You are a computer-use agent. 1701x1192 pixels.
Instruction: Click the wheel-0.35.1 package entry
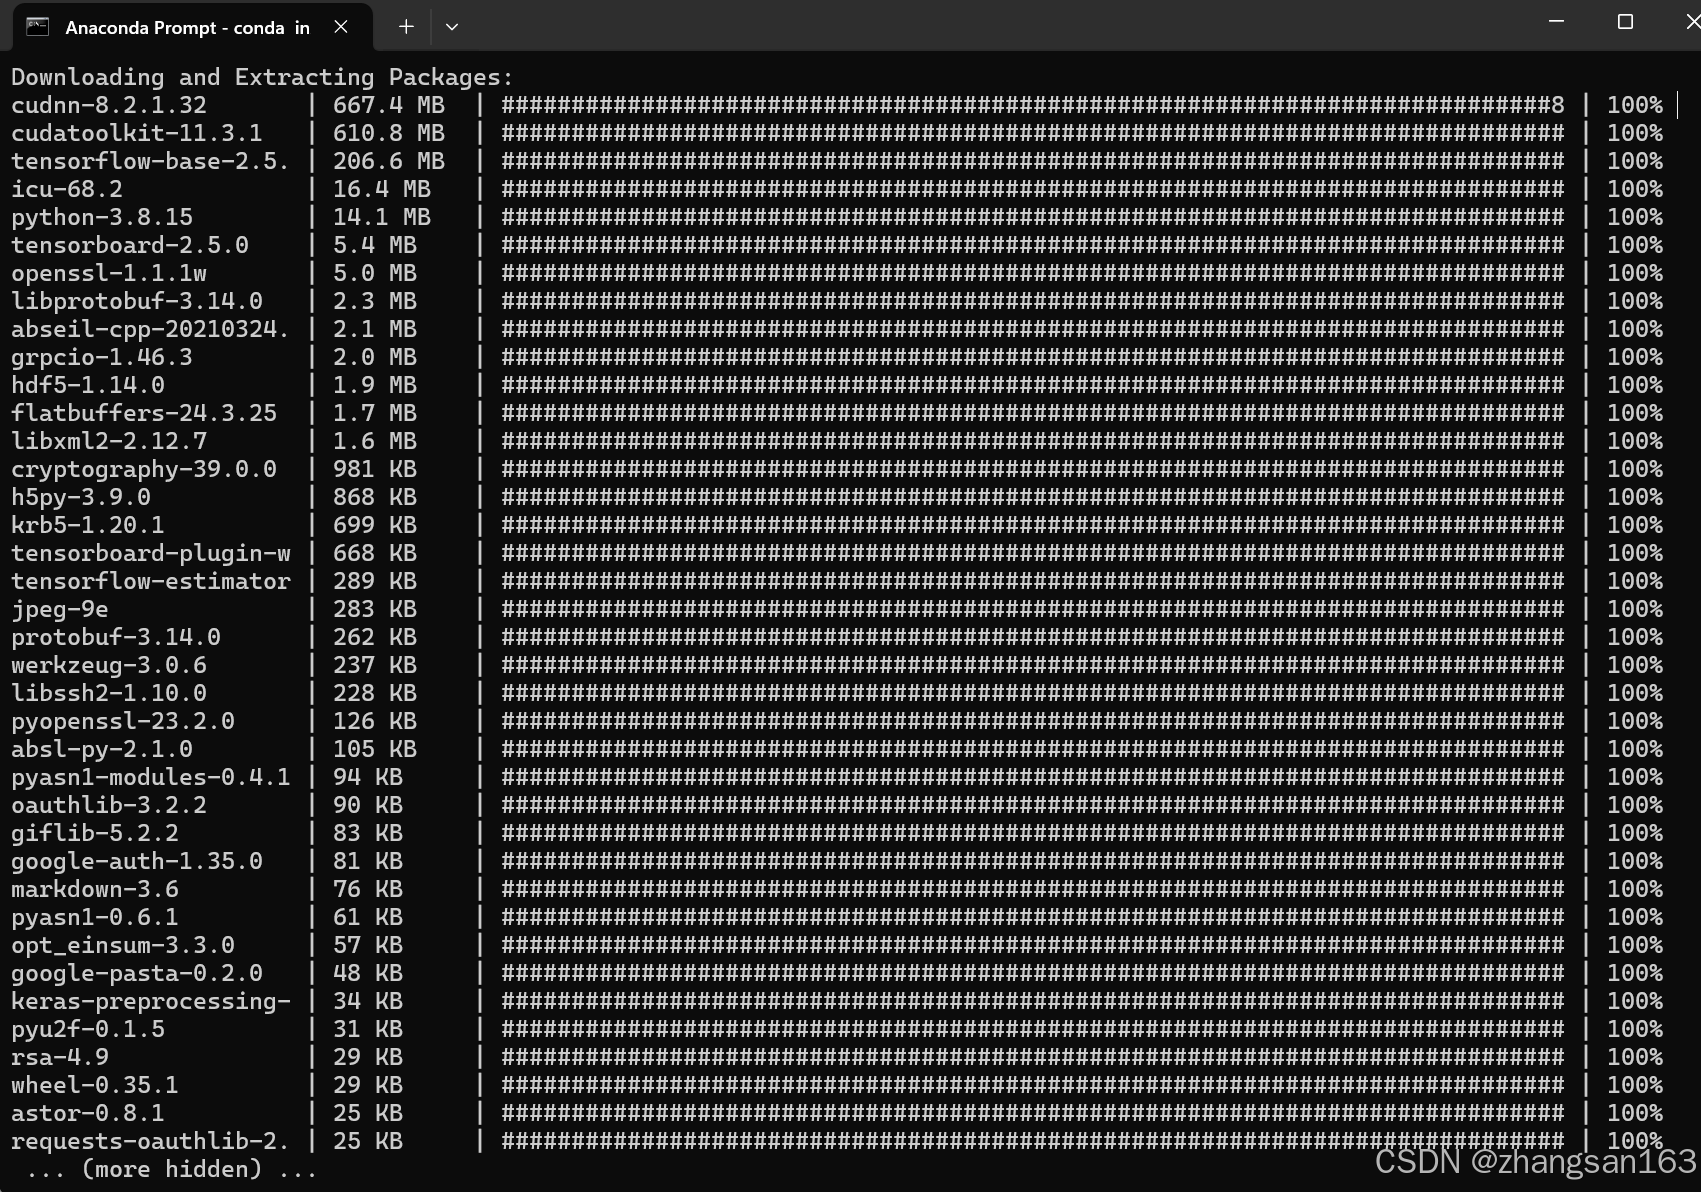click(95, 1085)
